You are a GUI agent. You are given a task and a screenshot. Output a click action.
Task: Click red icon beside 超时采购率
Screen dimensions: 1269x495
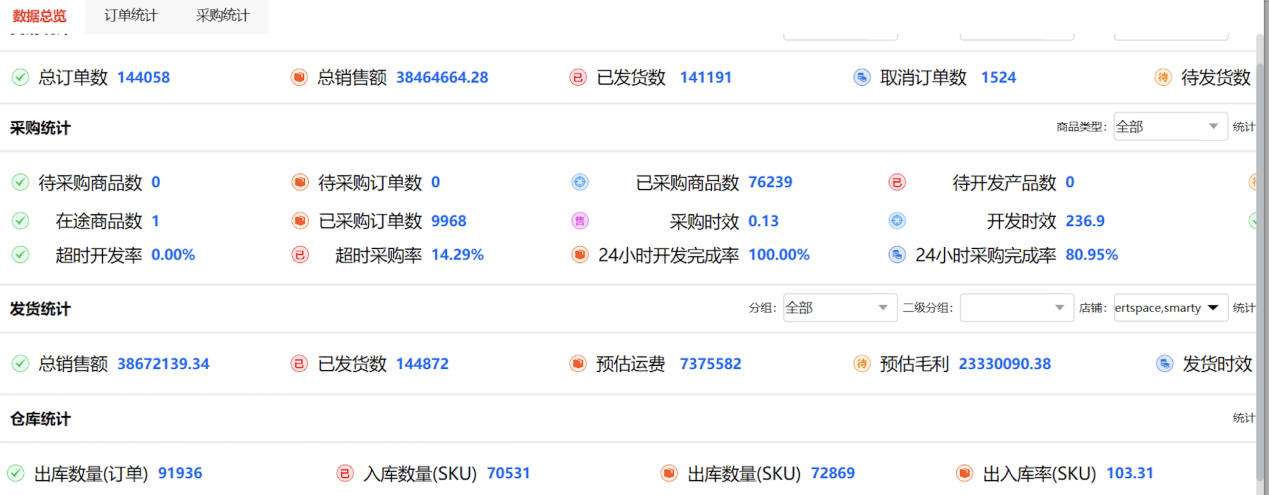[x=300, y=255]
